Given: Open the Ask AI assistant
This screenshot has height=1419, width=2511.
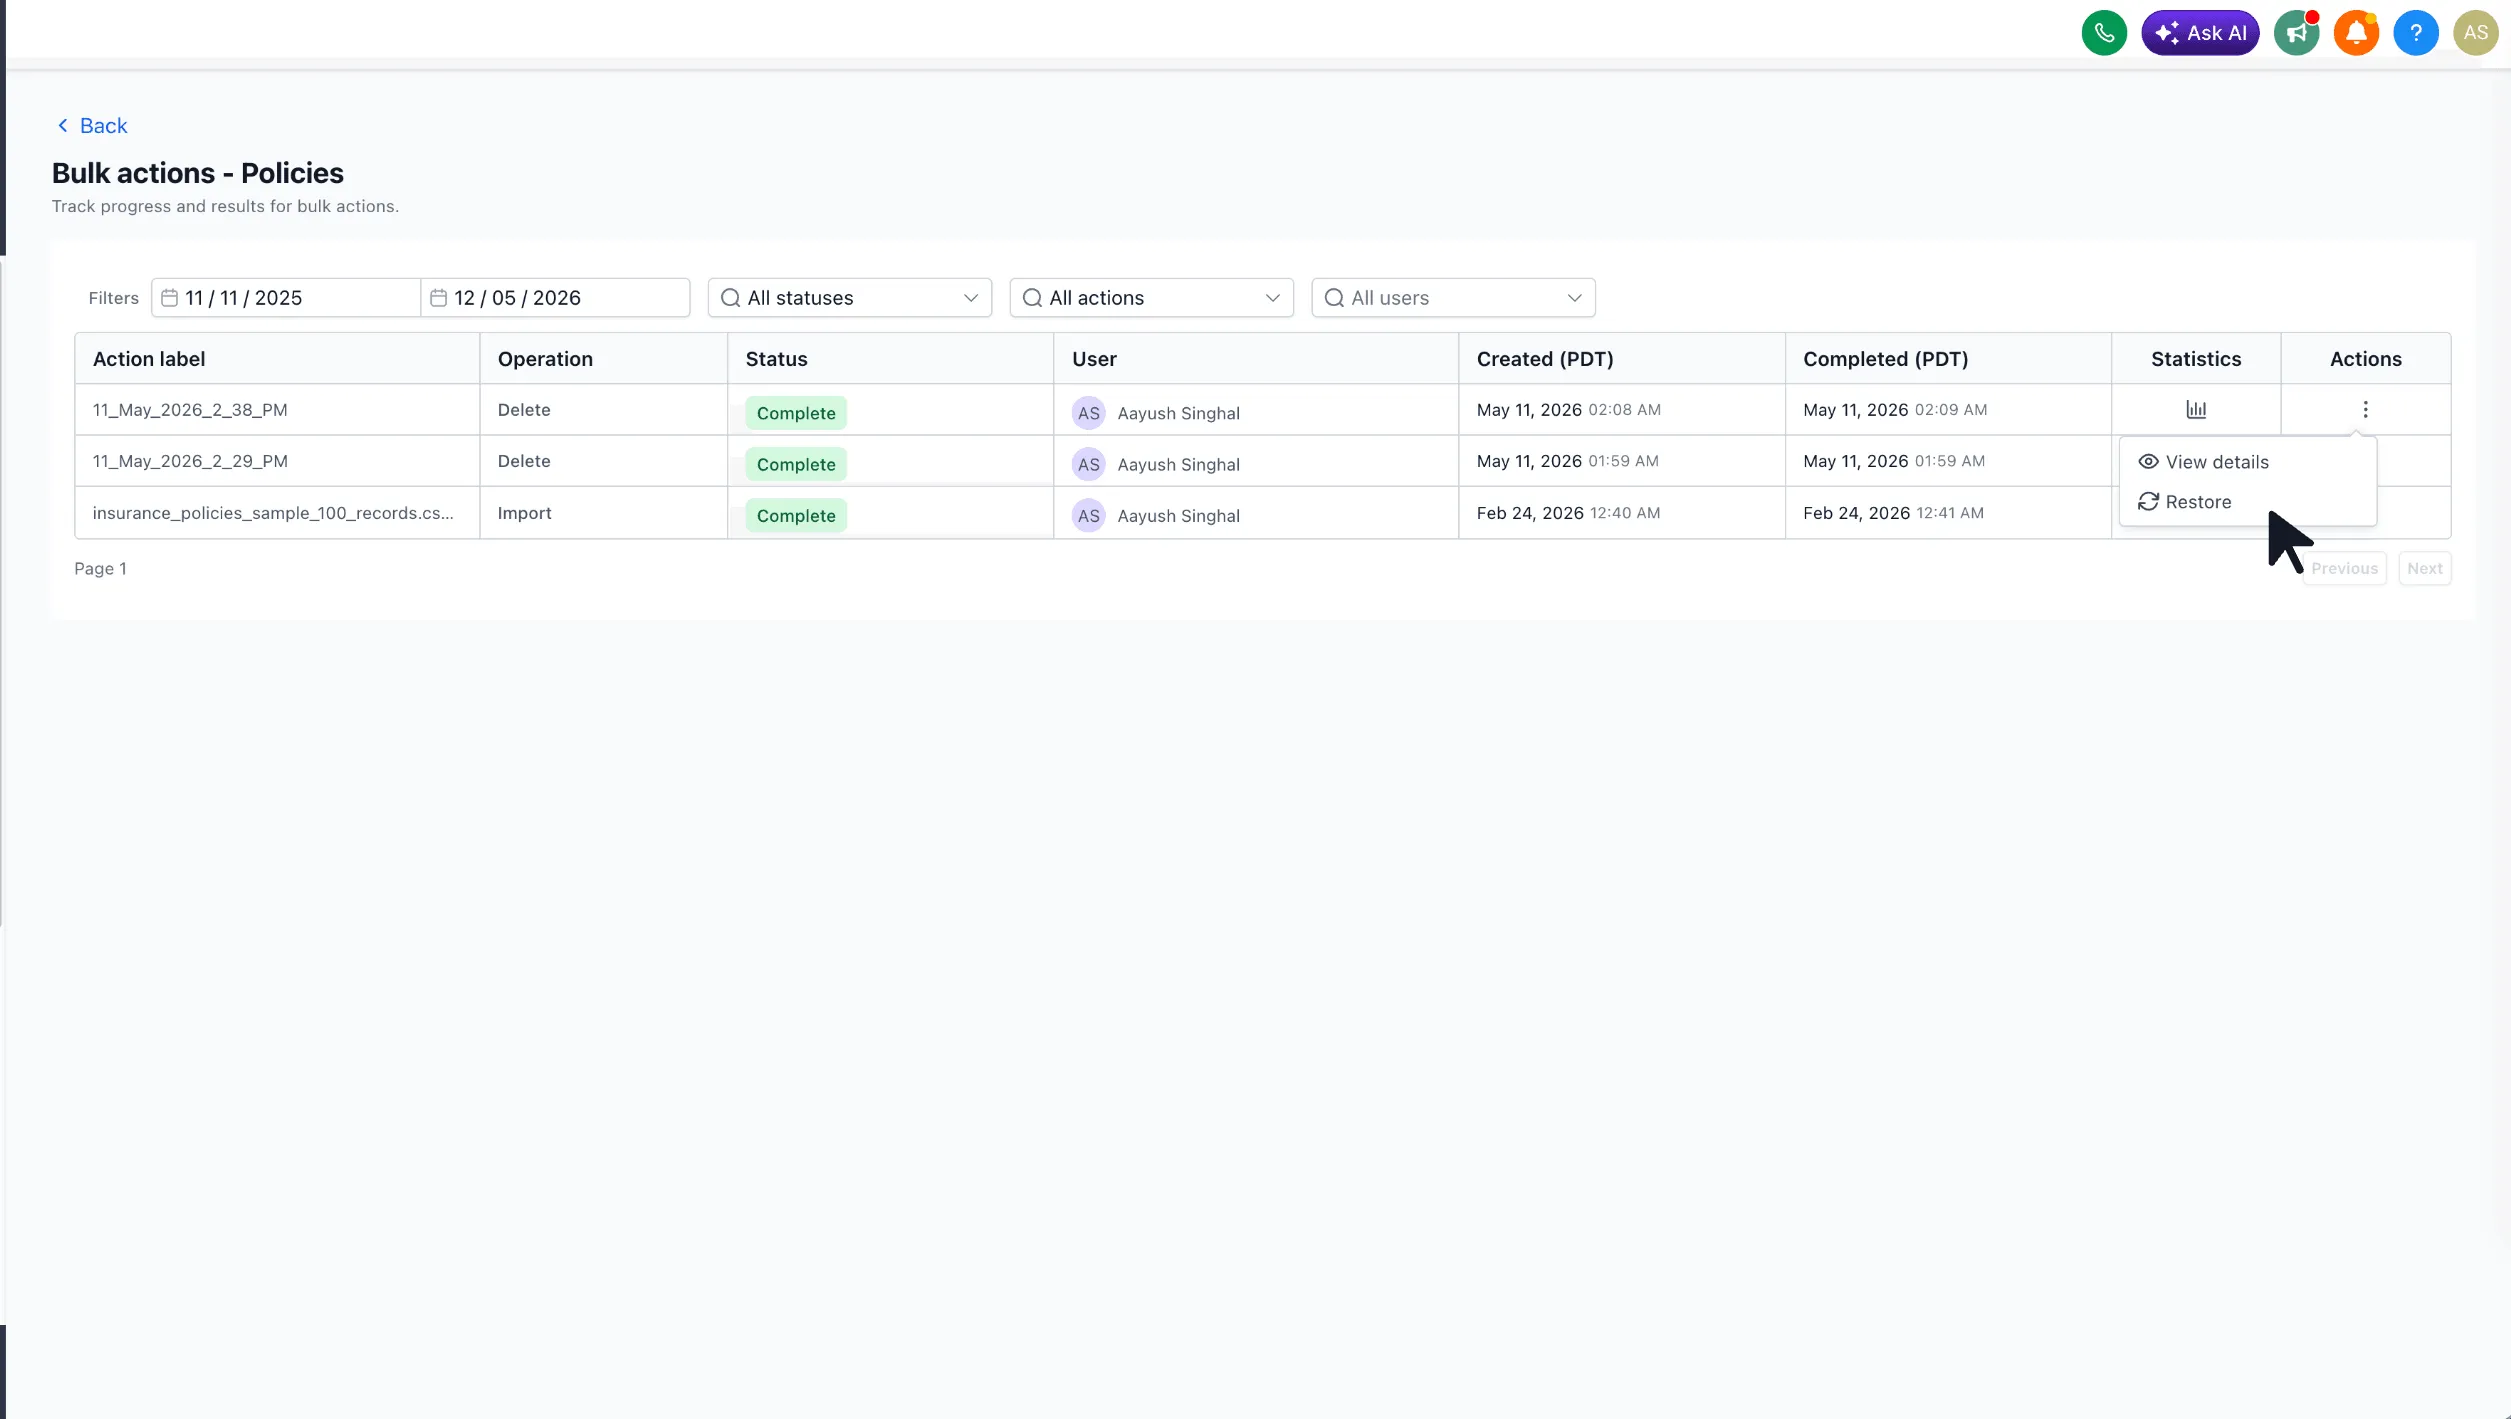Looking at the screenshot, I should (x=2200, y=33).
